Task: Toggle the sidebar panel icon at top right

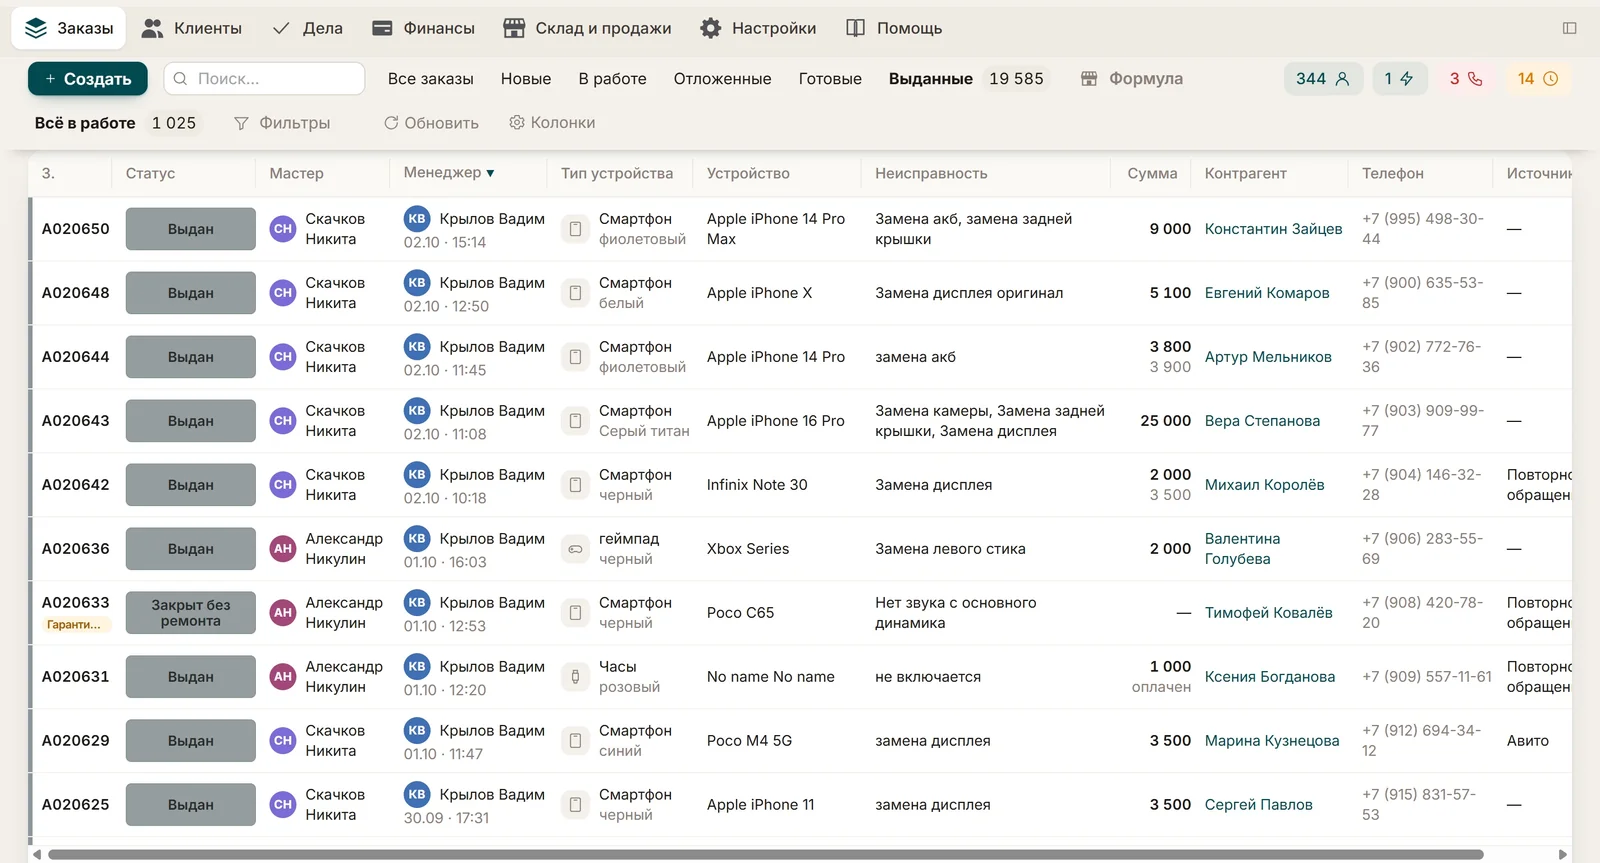Action: [1569, 28]
